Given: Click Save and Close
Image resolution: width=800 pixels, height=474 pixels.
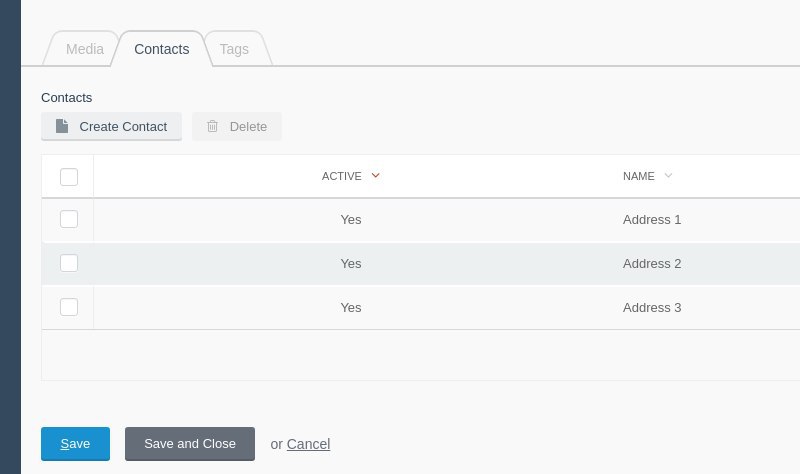Looking at the screenshot, I should [x=190, y=444].
